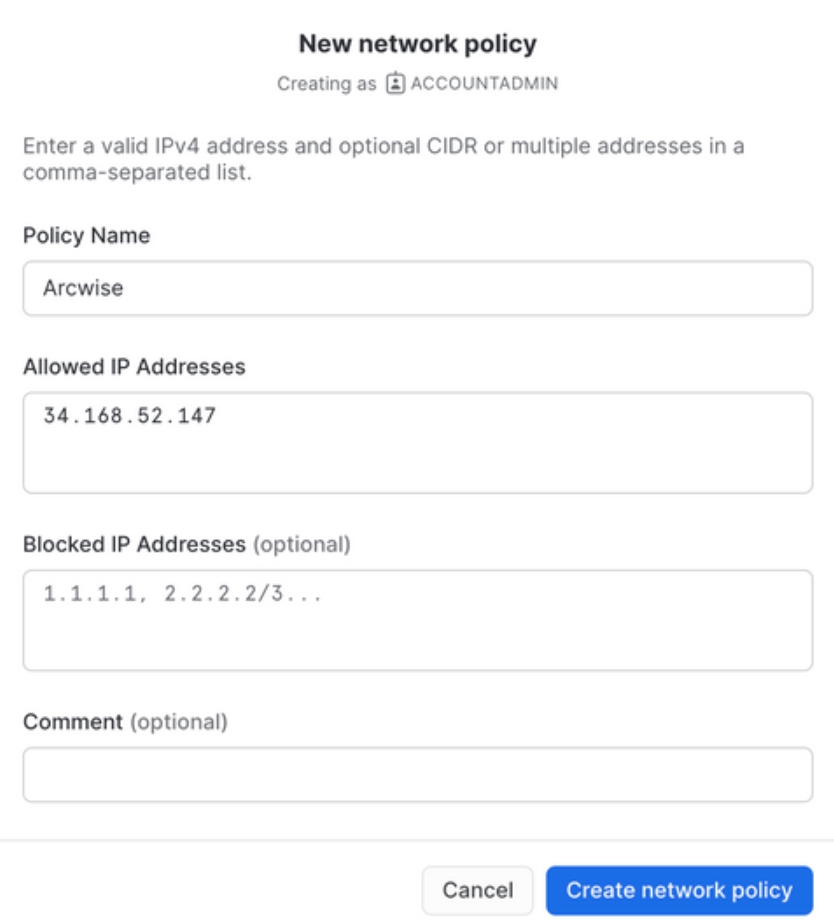Click the Create network policy button
834x924 pixels.
click(679, 890)
